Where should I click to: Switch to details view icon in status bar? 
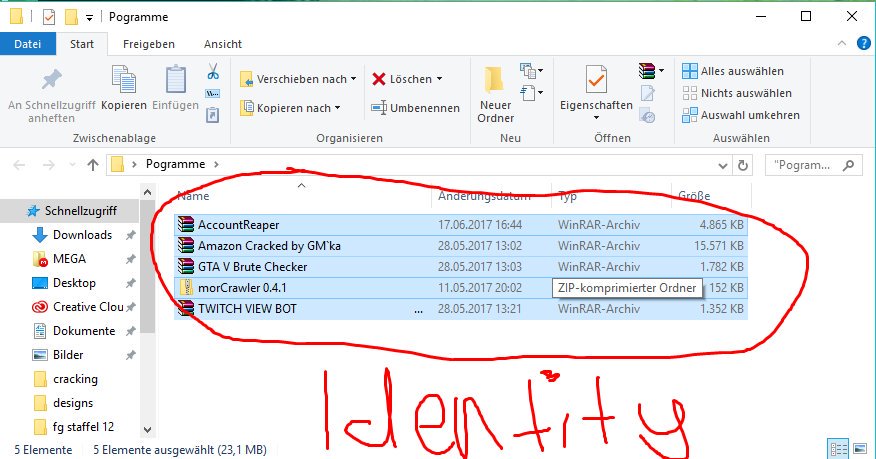coord(839,449)
